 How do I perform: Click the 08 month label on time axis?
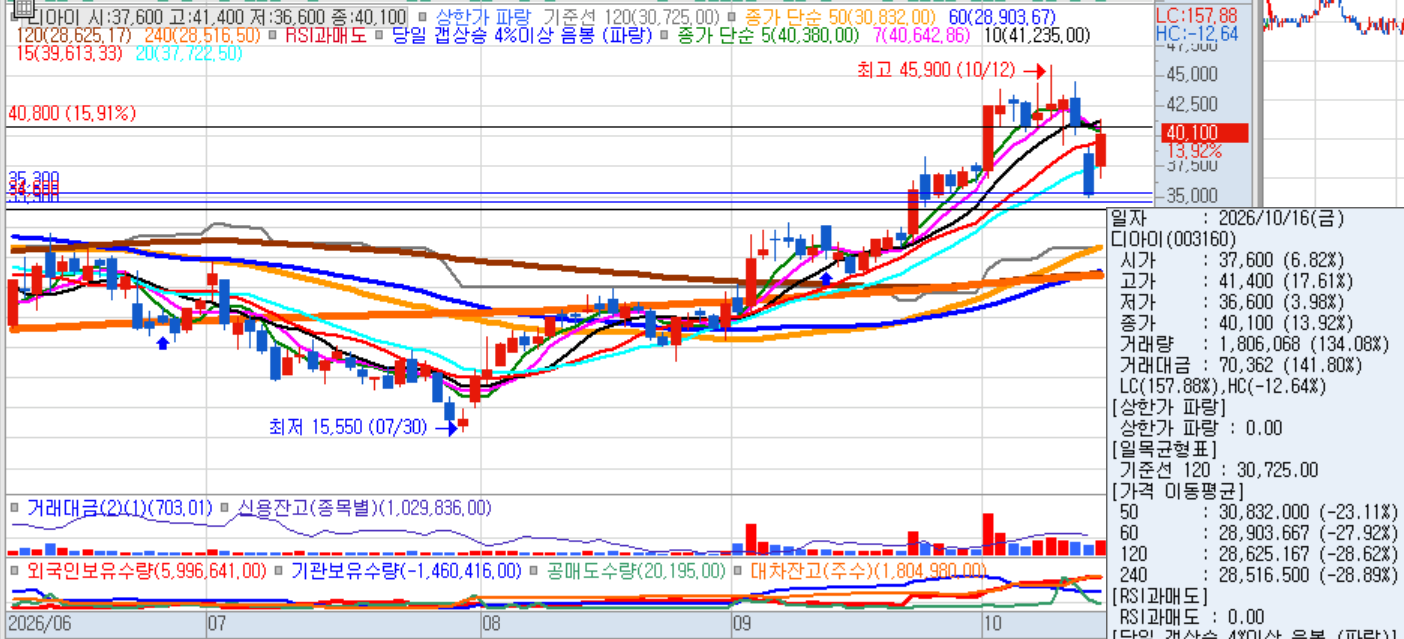coord(492,624)
